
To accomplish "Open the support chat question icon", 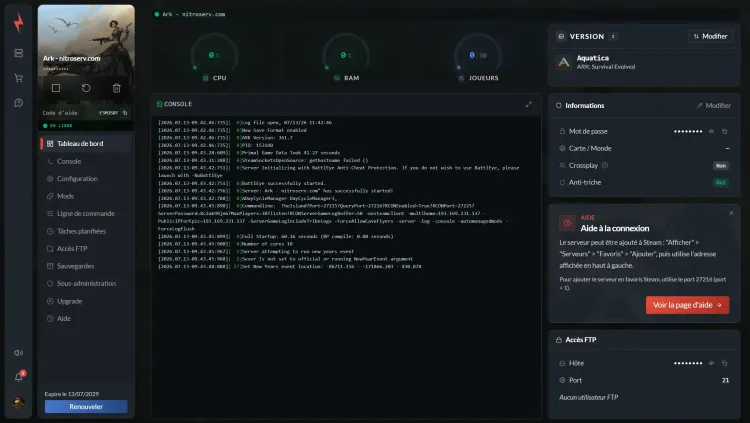I will click(x=19, y=103).
